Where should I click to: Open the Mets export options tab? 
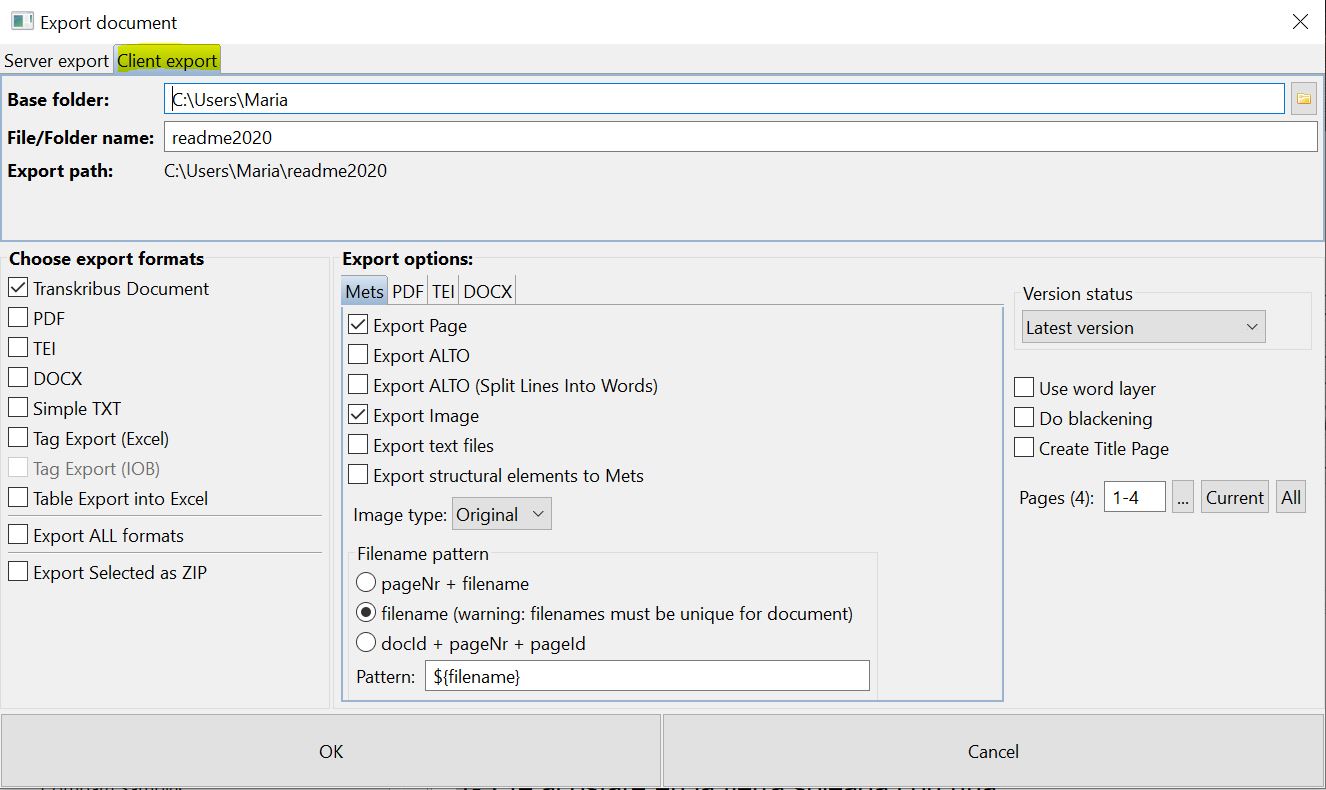(364, 291)
